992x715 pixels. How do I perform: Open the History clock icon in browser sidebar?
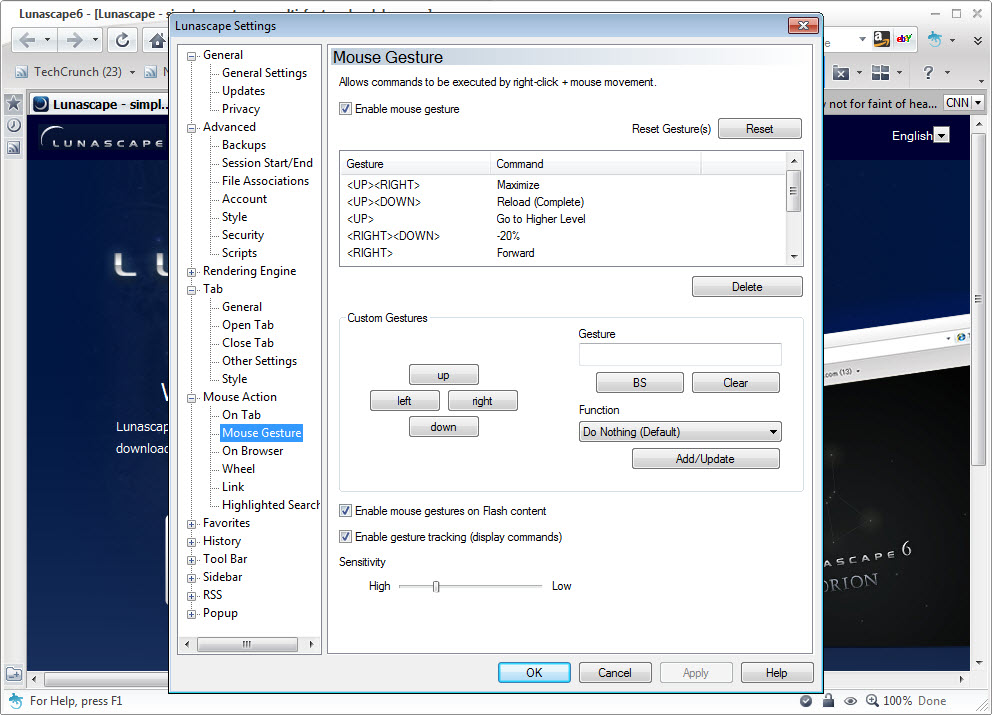click(x=14, y=125)
